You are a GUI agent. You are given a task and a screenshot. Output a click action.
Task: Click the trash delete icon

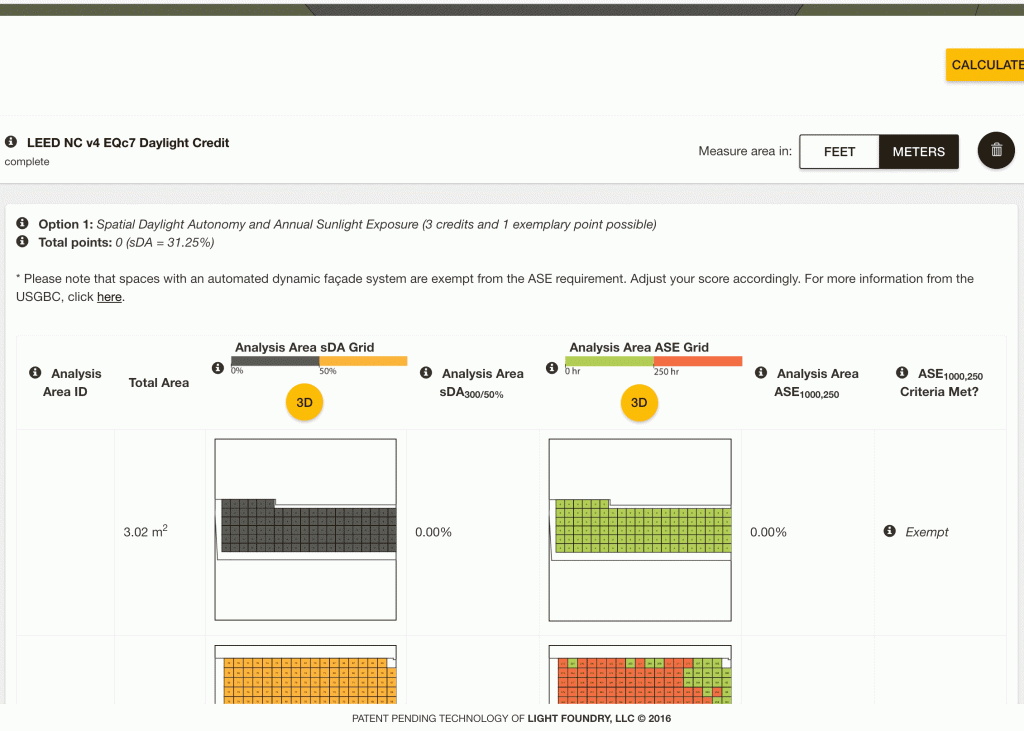tap(996, 151)
